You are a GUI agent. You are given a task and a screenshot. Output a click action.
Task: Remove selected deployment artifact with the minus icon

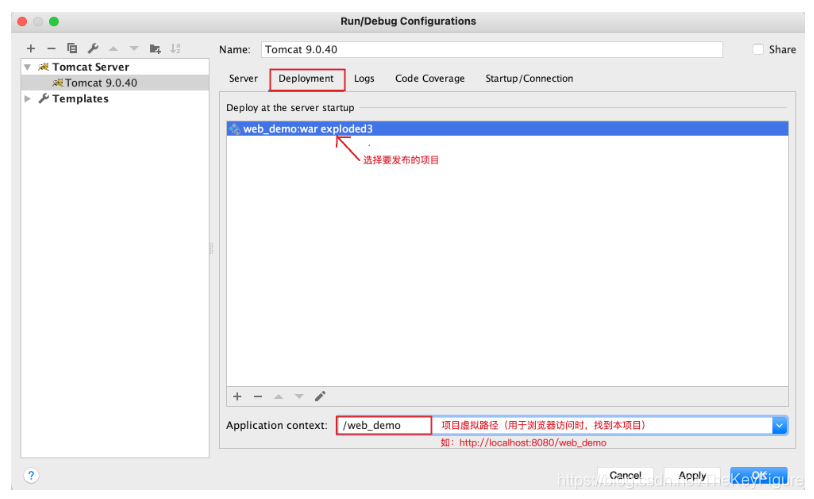tap(258, 396)
